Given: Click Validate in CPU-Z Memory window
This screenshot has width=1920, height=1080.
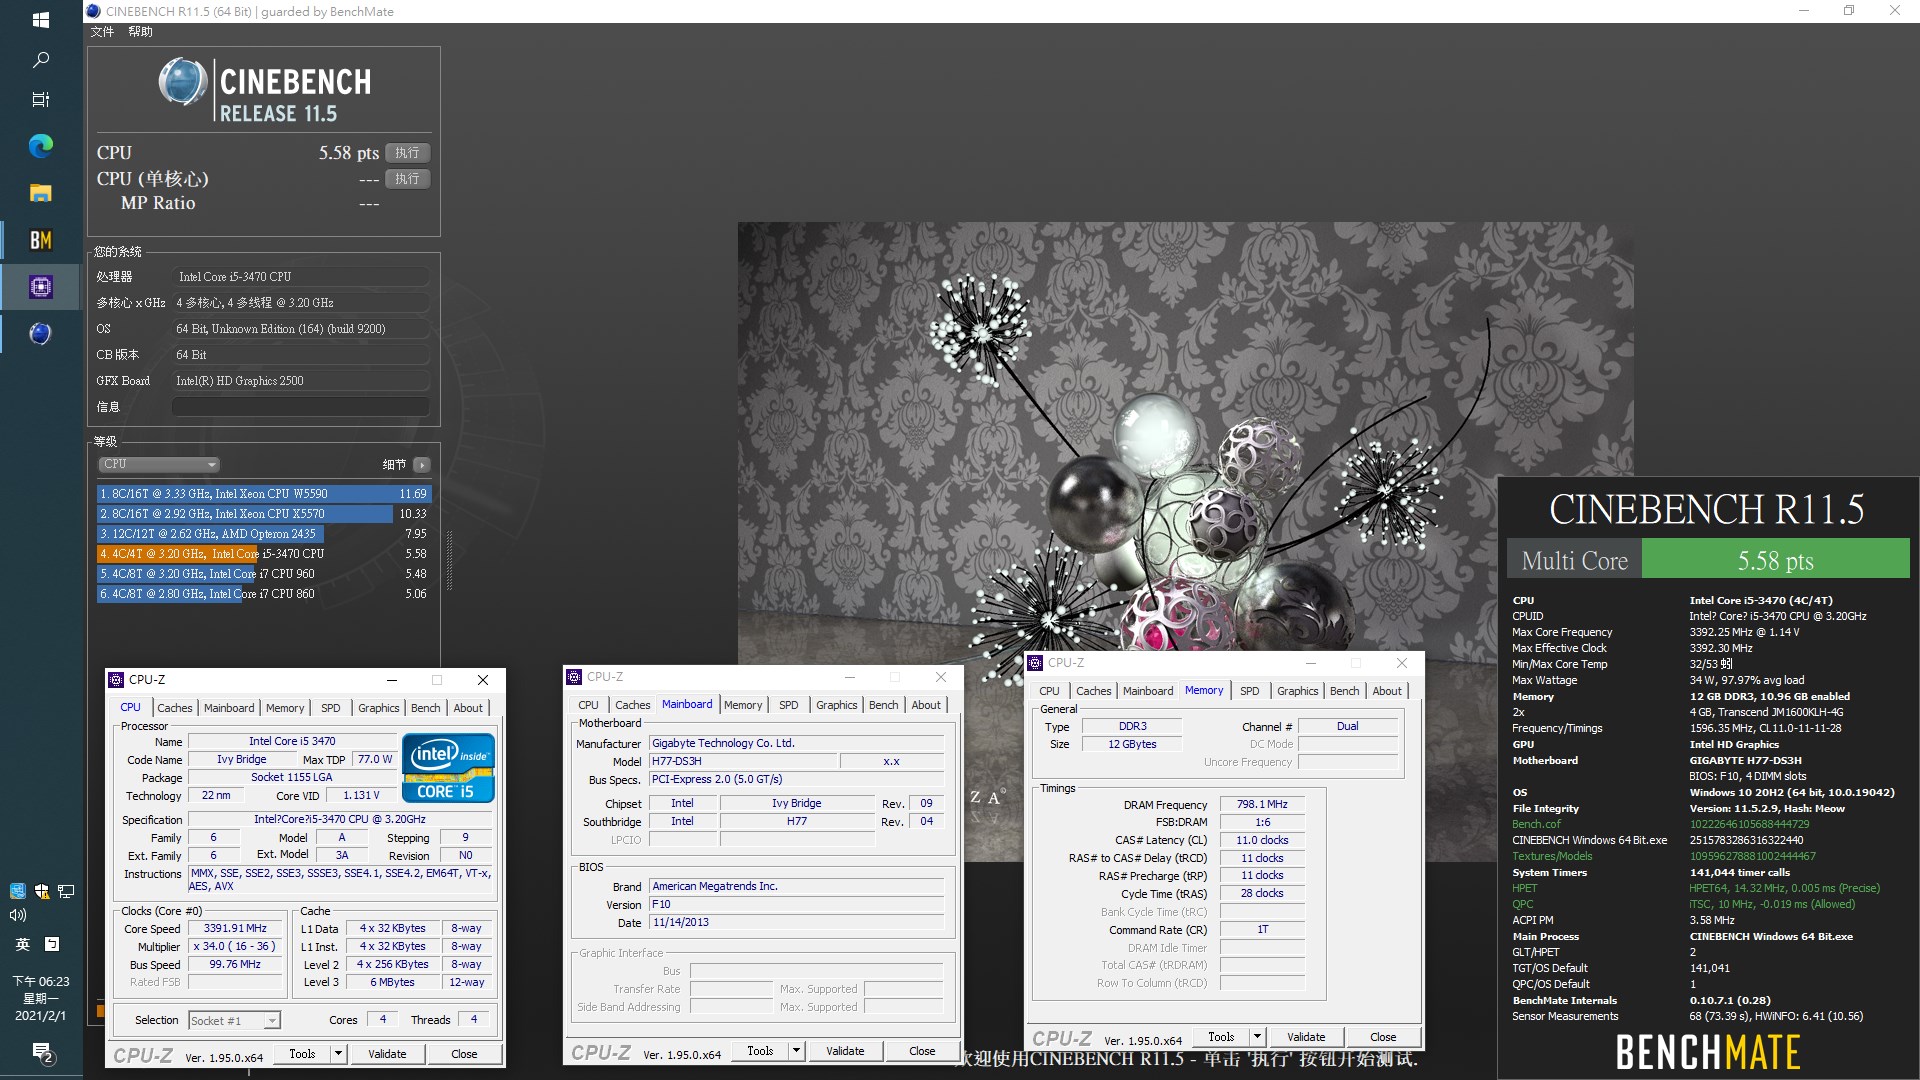Looking at the screenshot, I should tap(1306, 1037).
